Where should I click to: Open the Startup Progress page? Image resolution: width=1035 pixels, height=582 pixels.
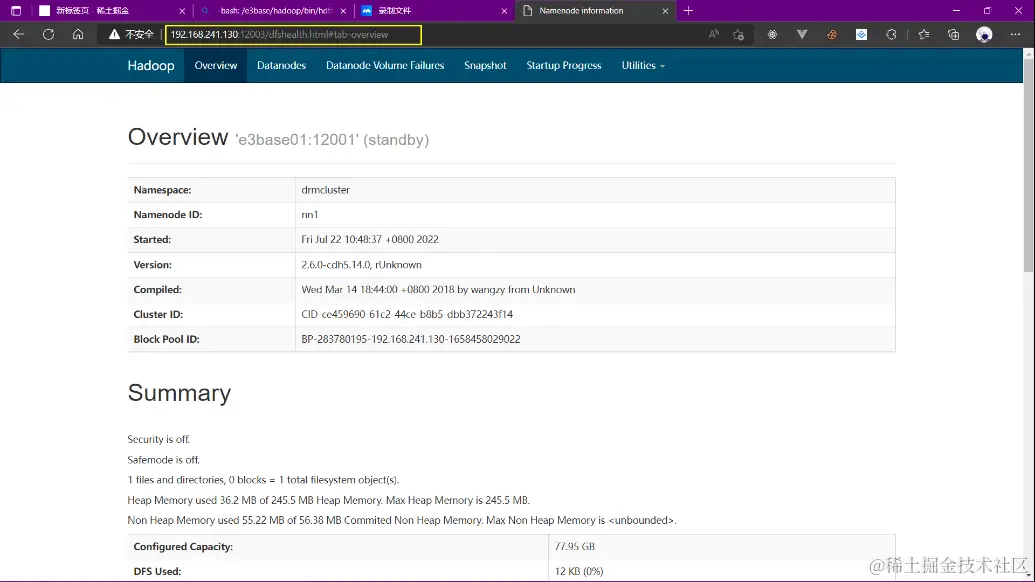pos(564,65)
